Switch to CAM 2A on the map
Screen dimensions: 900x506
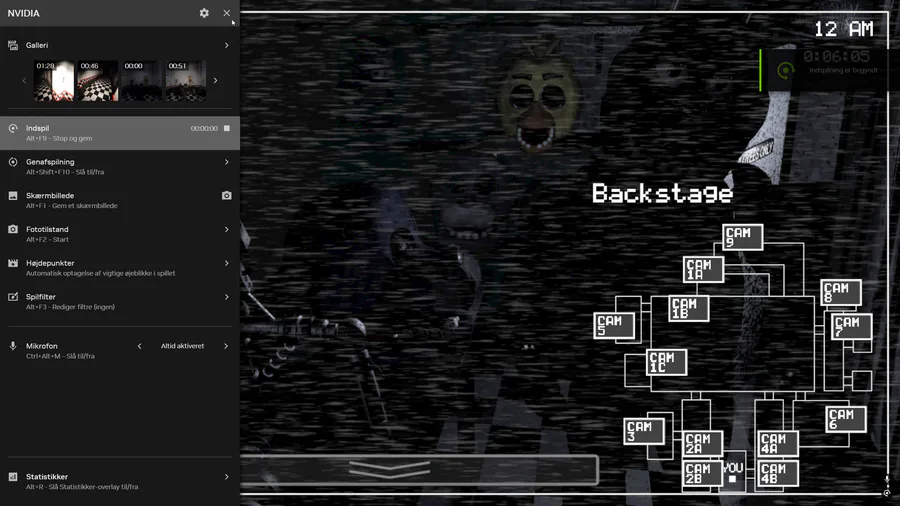(703, 444)
